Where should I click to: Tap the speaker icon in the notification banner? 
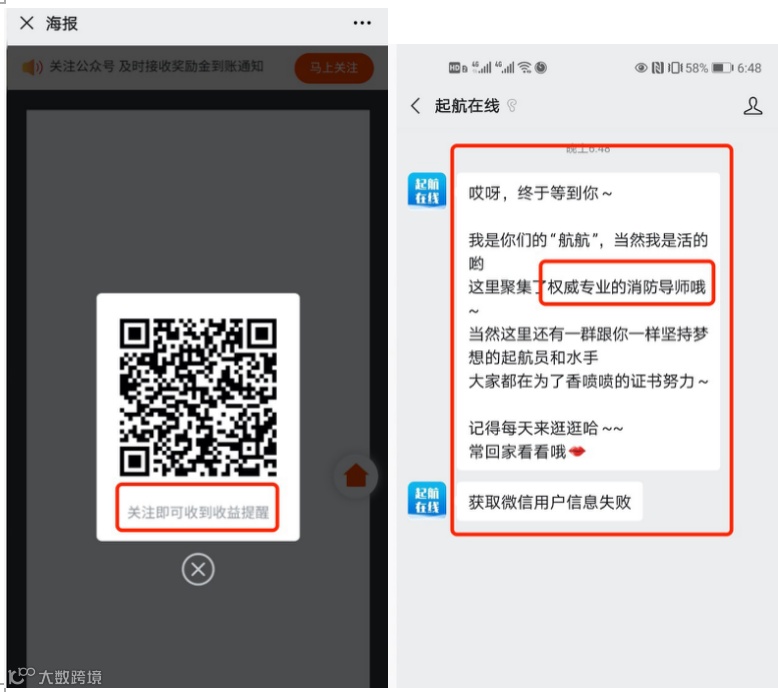click(33, 66)
